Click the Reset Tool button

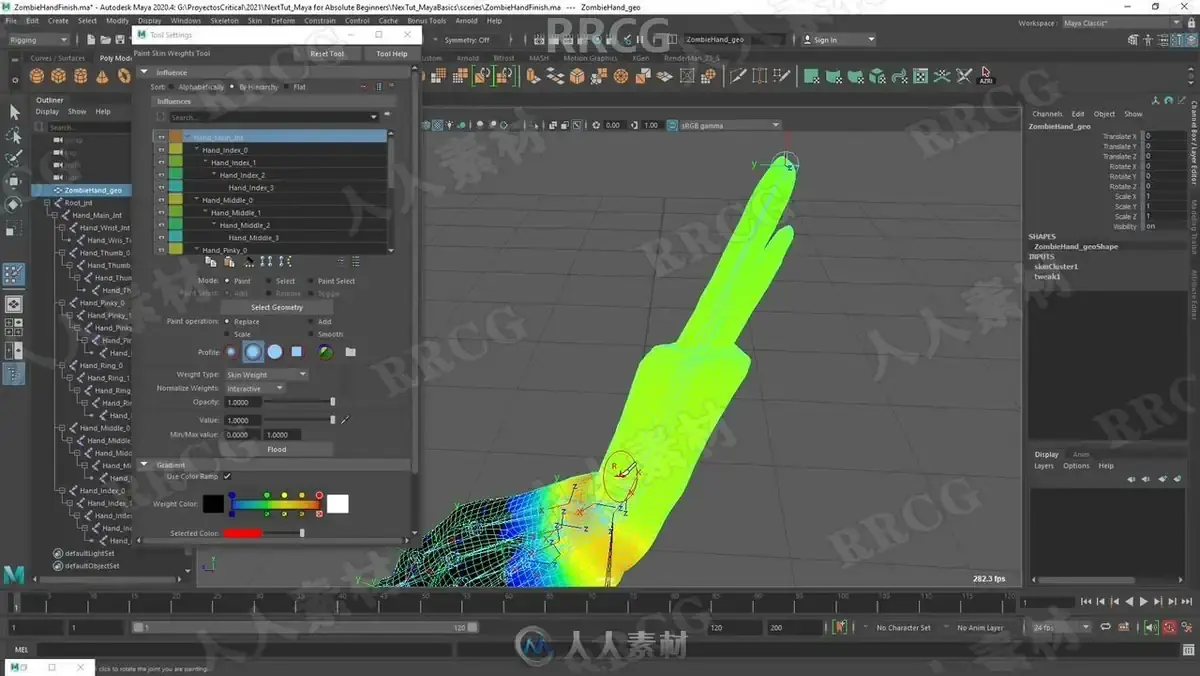click(326, 54)
